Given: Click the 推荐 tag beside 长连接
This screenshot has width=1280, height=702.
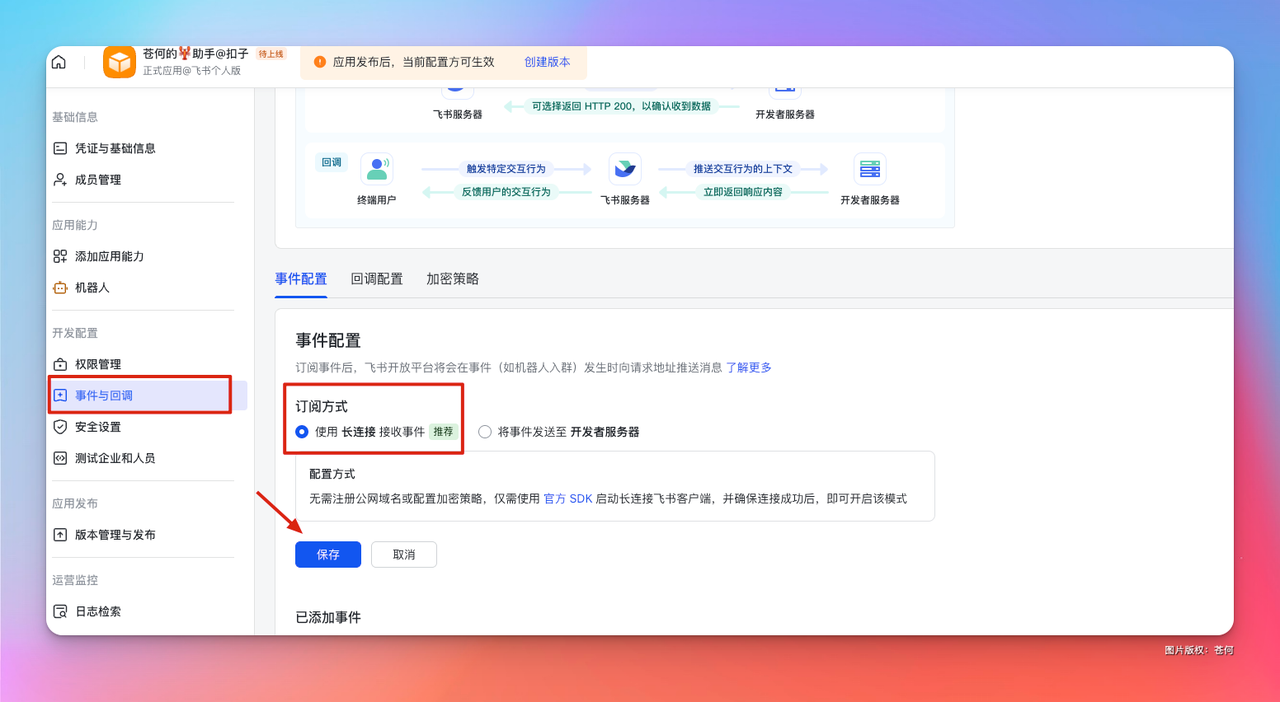Looking at the screenshot, I should (x=443, y=432).
